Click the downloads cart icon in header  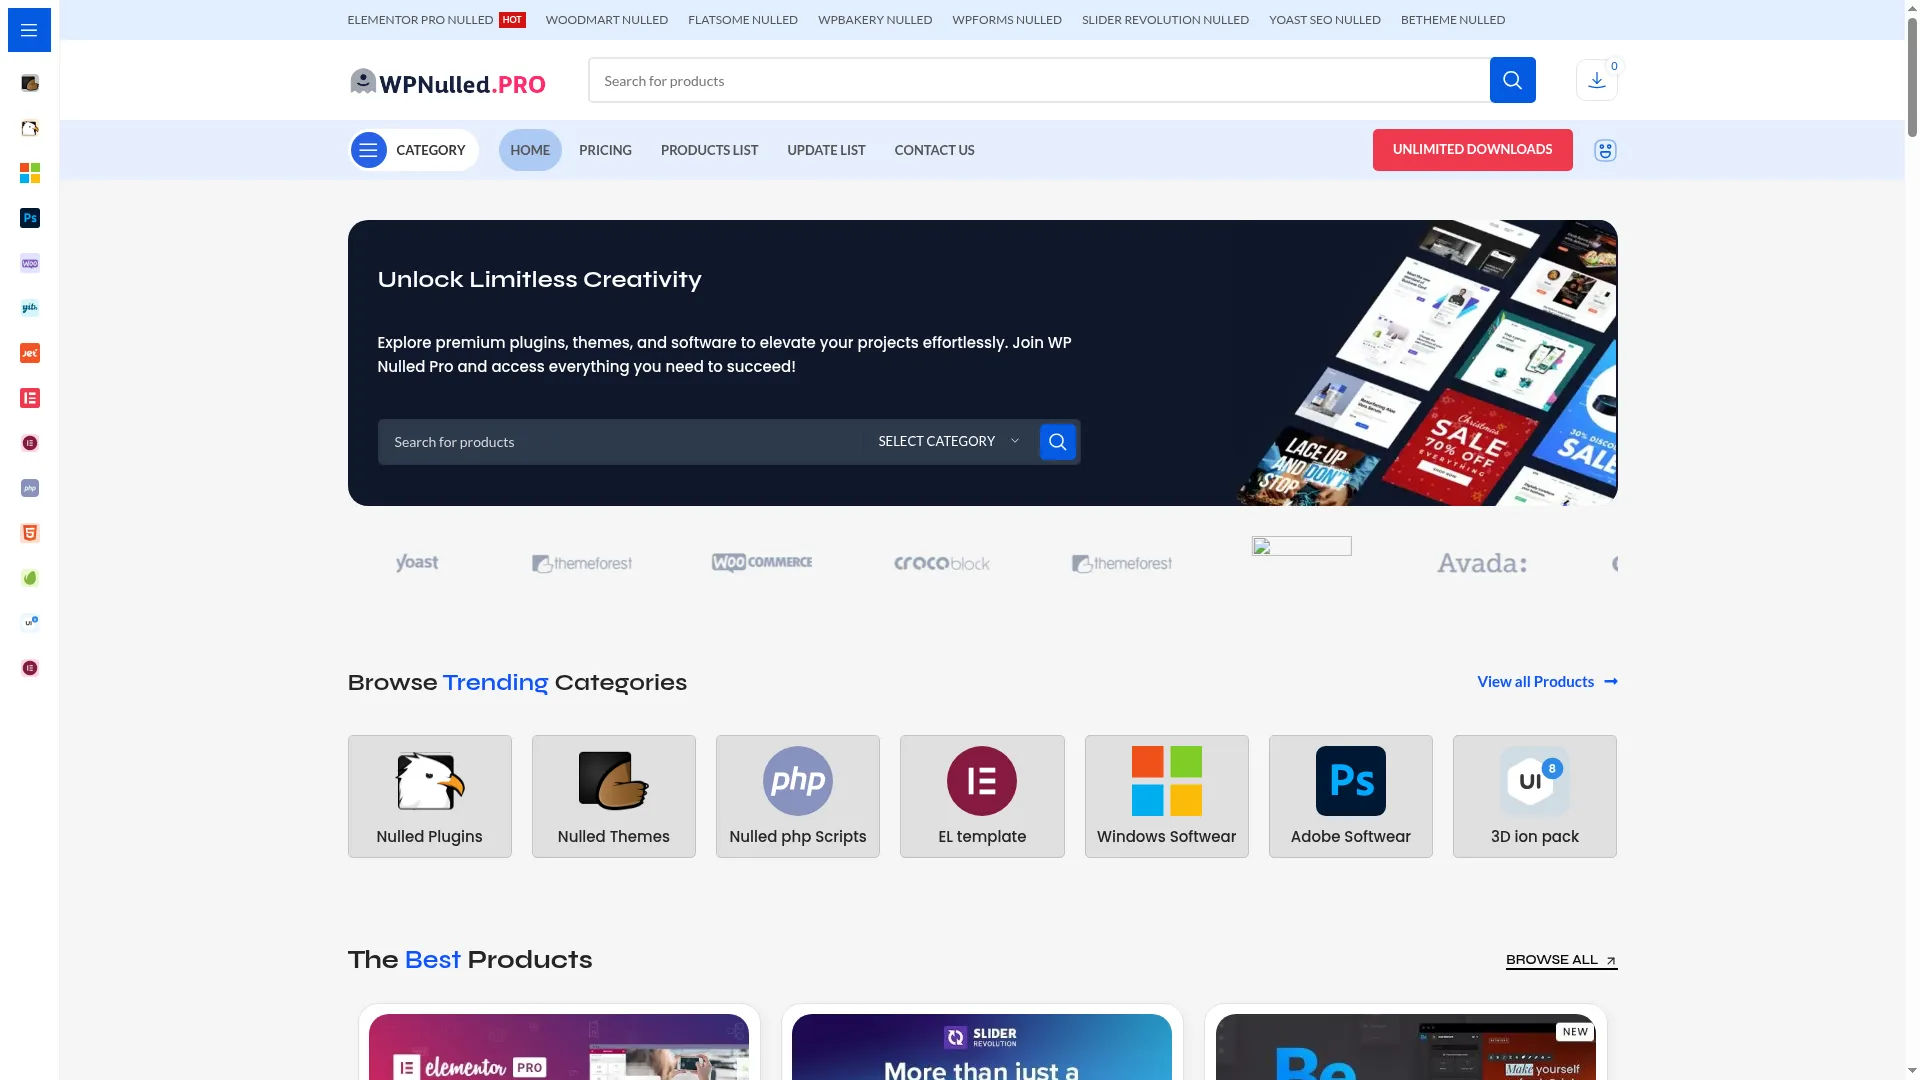(x=1597, y=80)
